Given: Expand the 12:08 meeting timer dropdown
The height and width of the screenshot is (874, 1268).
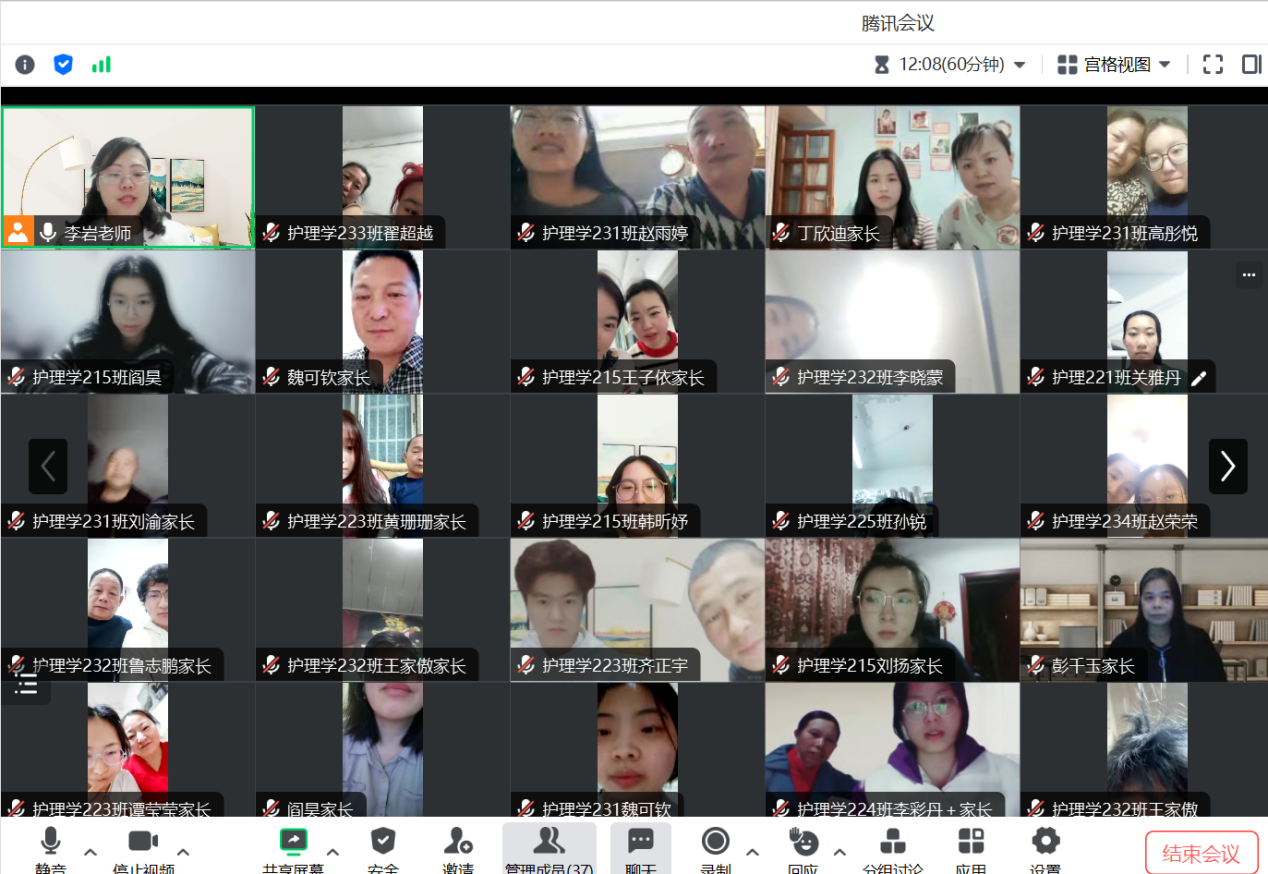Looking at the screenshot, I should tap(1019, 65).
